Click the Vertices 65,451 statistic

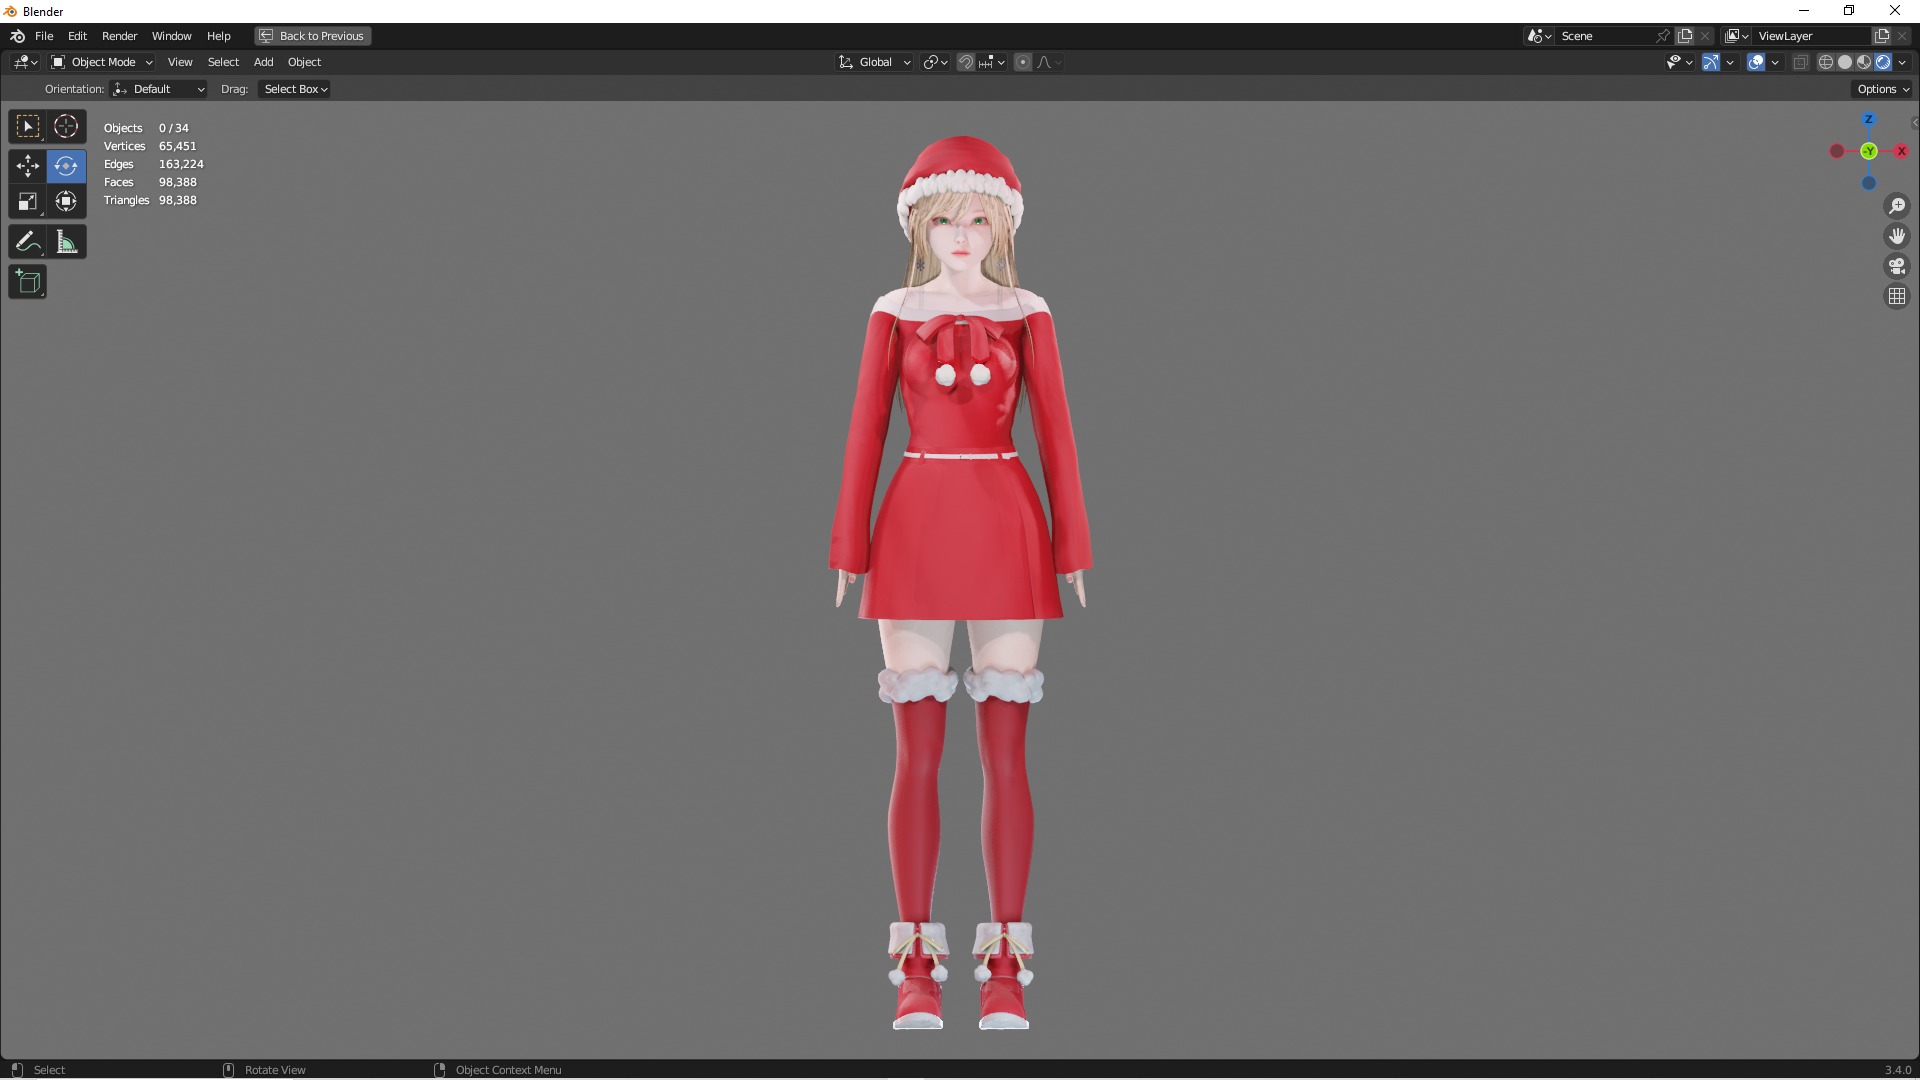coord(150,146)
